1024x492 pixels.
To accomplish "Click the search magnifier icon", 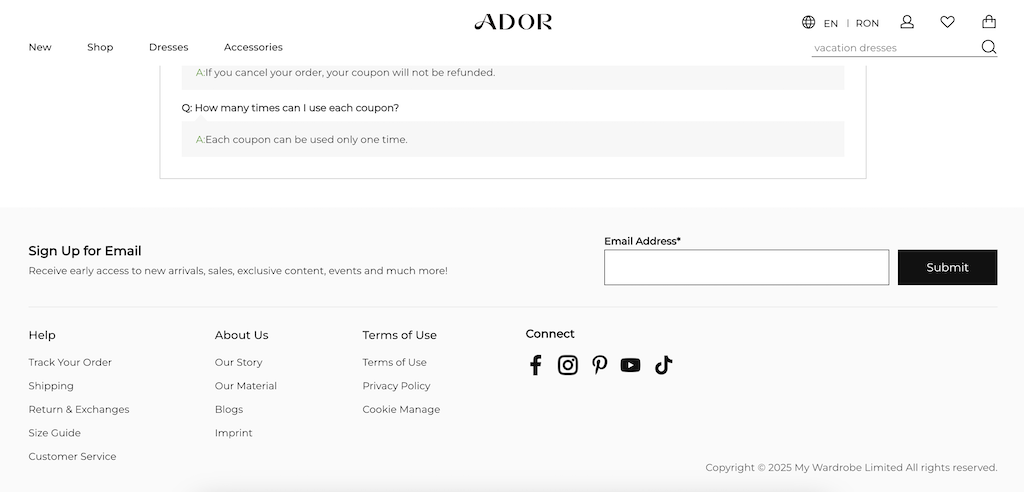I will (989, 47).
